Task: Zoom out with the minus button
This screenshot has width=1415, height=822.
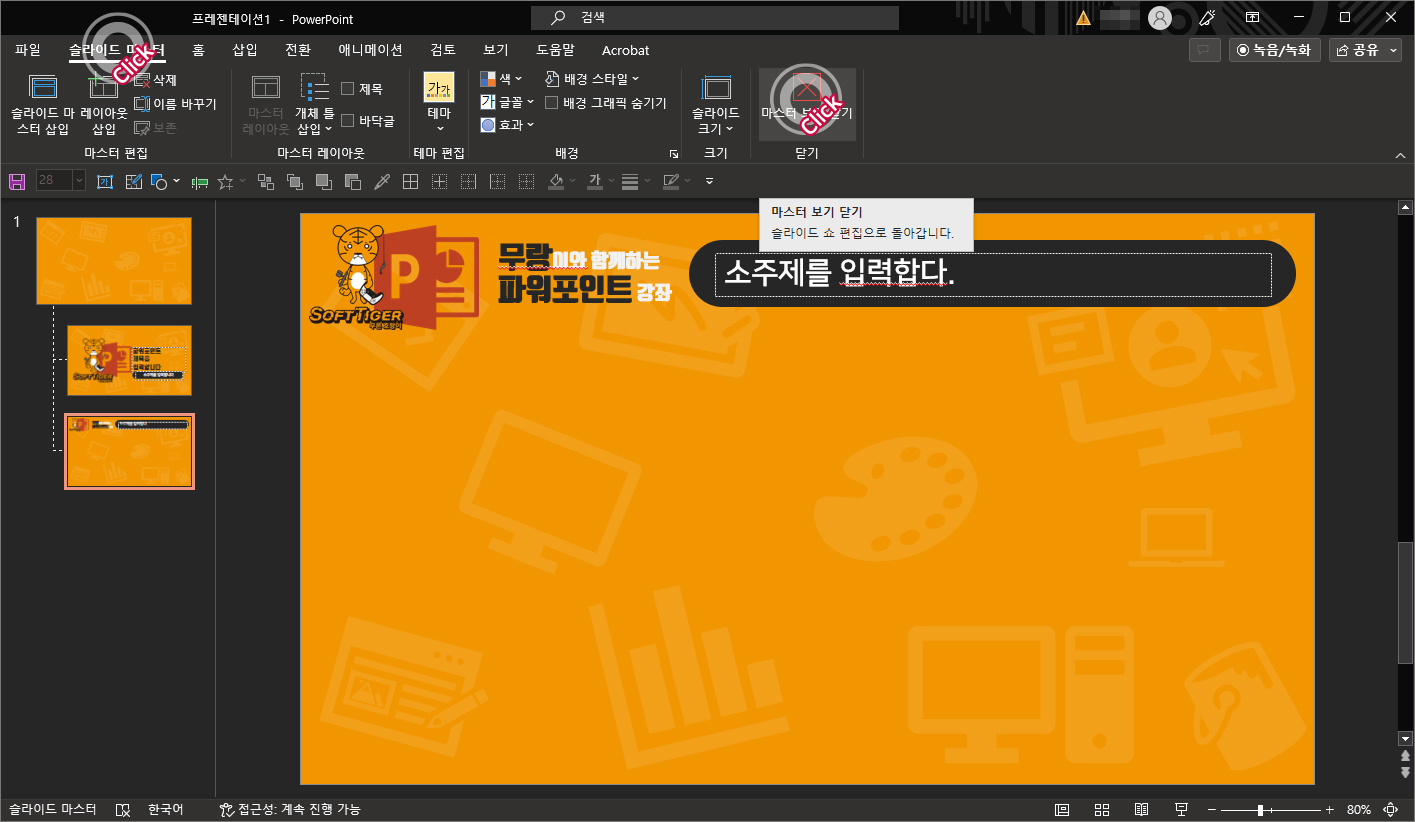Action: click(x=1212, y=809)
